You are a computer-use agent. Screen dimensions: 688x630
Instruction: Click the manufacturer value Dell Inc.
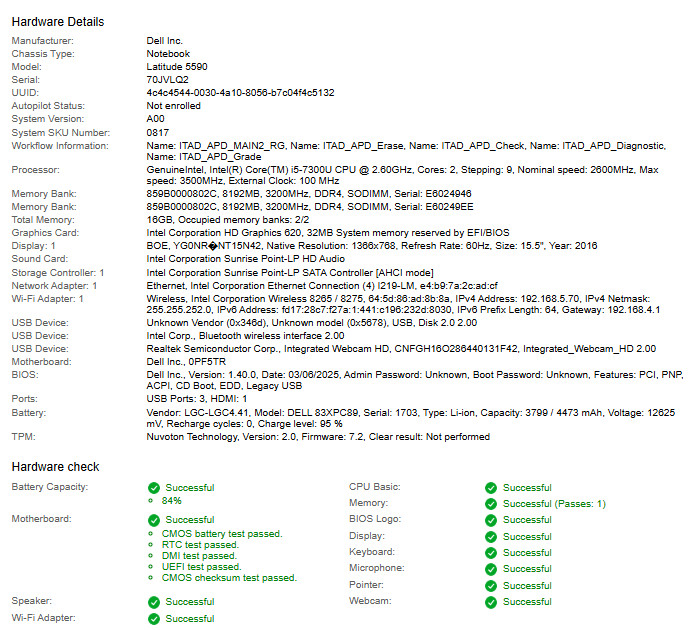coord(165,41)
